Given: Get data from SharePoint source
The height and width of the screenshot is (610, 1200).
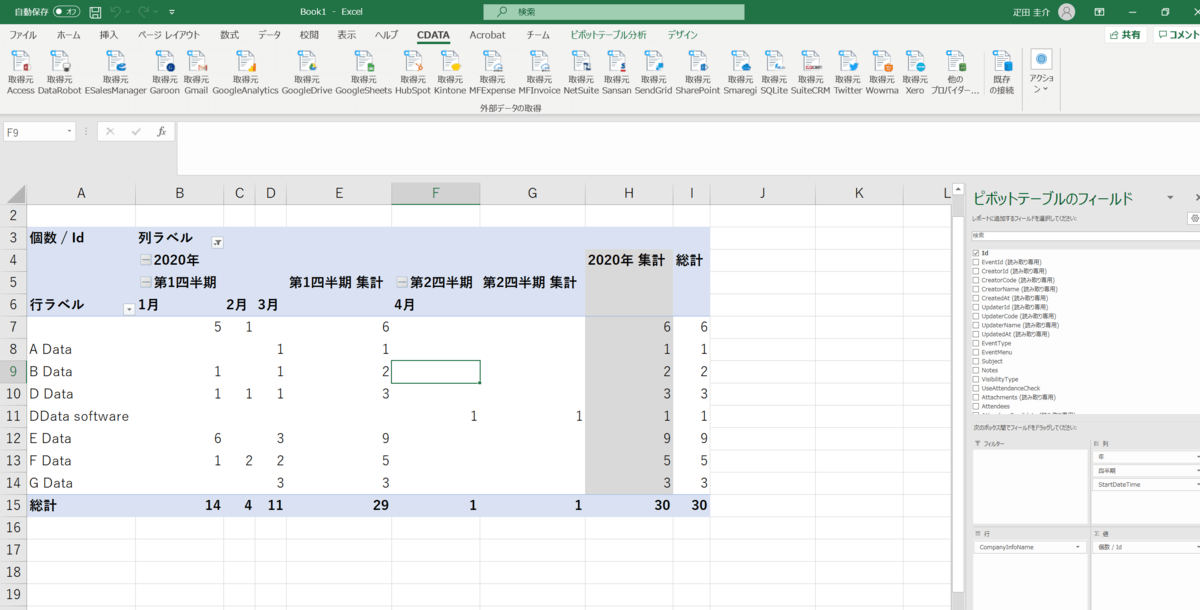Looking at the screenshot, I should point(698,73).
